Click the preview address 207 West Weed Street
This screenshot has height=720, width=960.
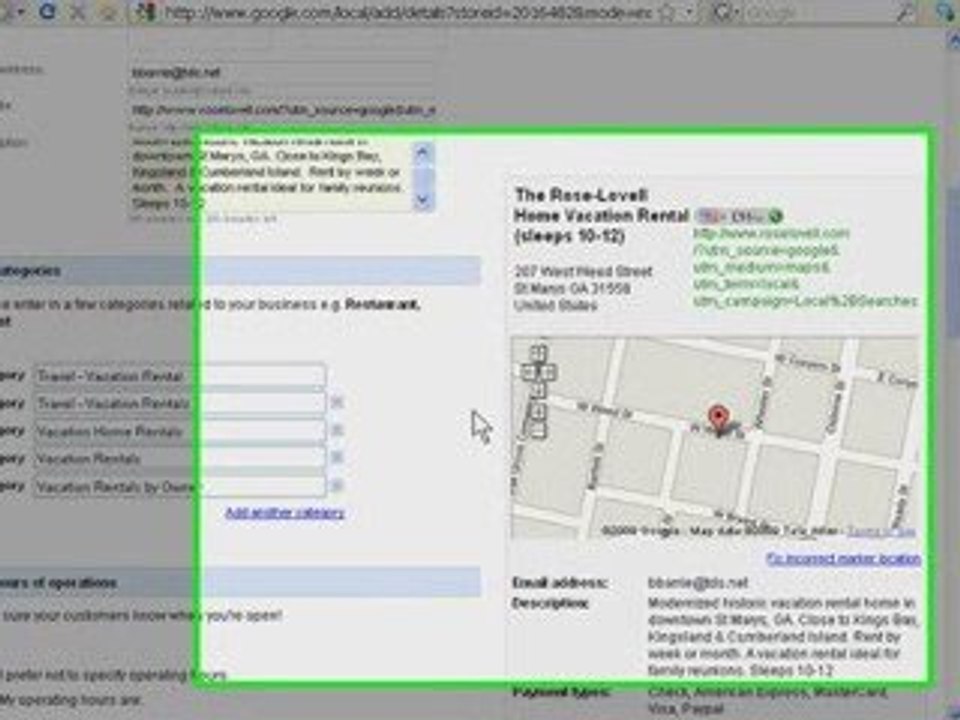583,271
